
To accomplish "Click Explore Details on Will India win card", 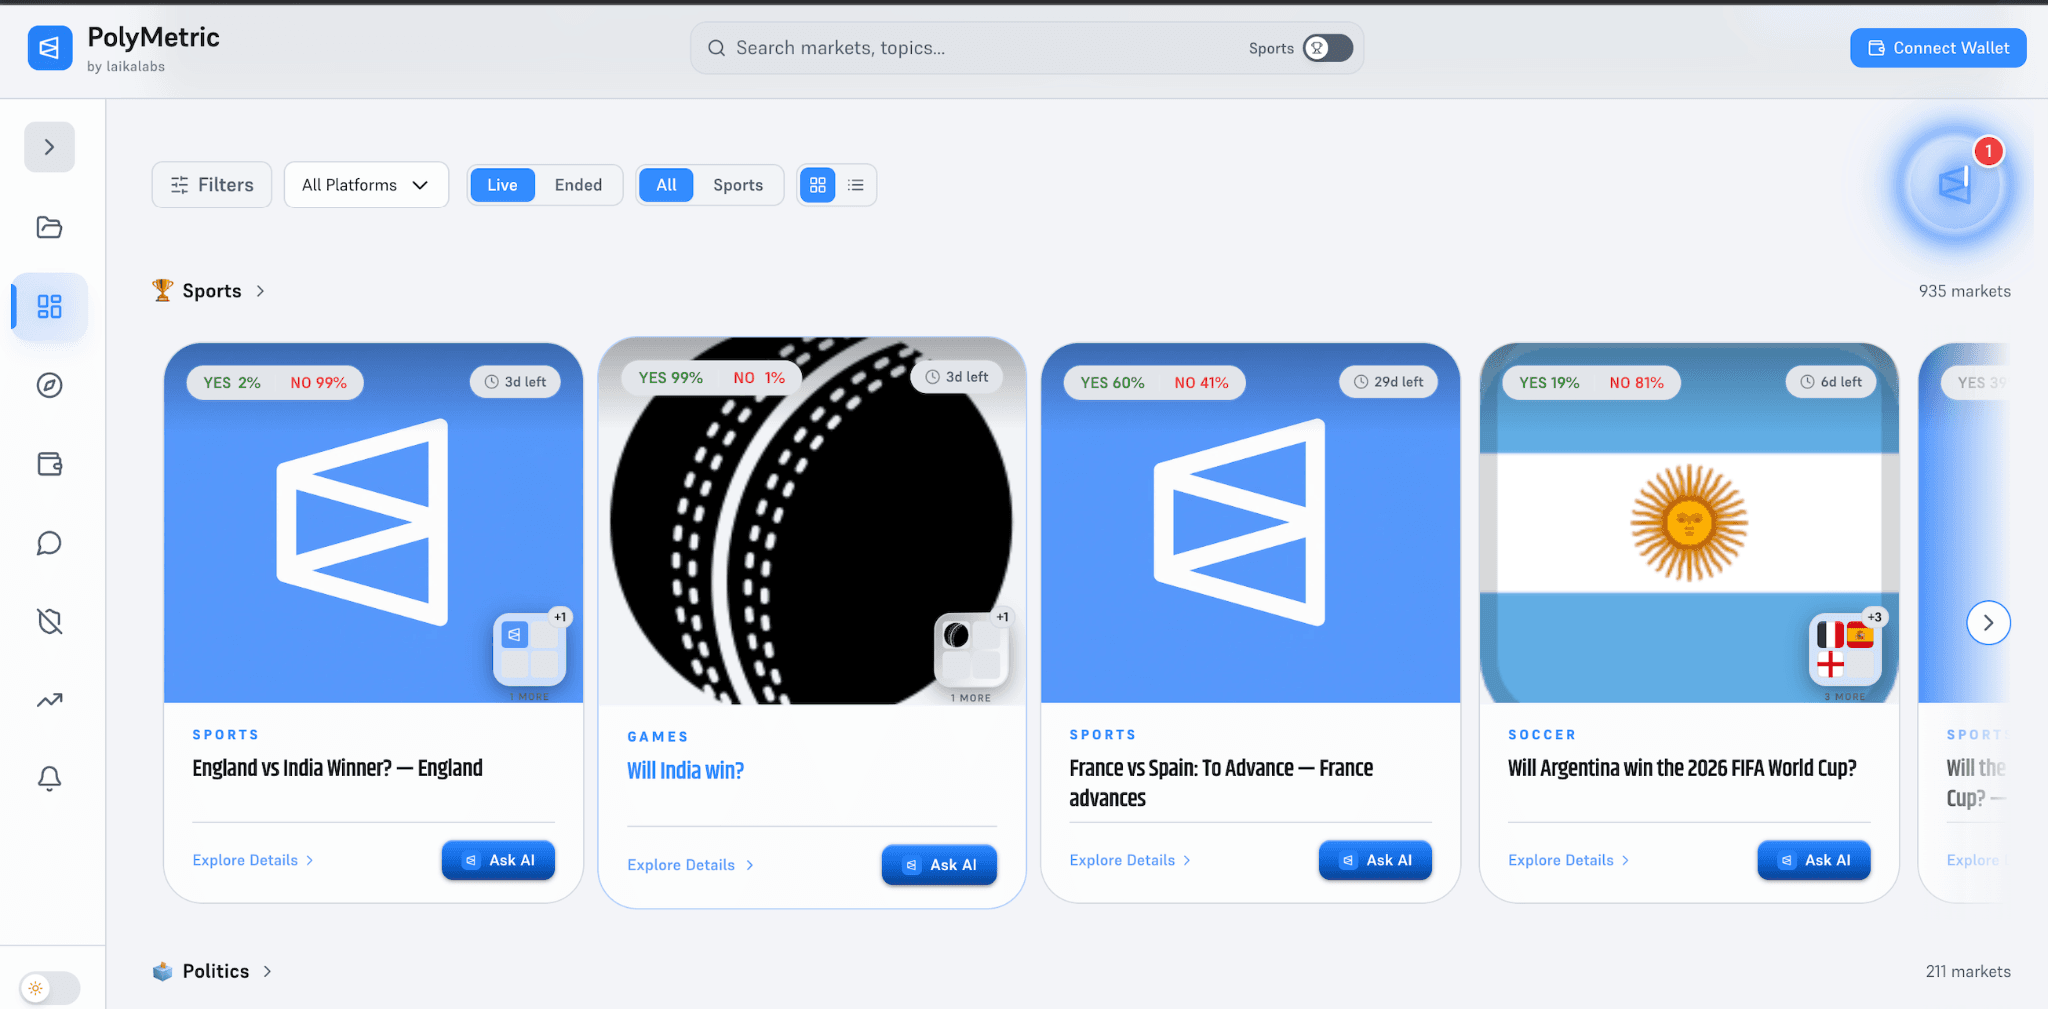I will (690, 865).
